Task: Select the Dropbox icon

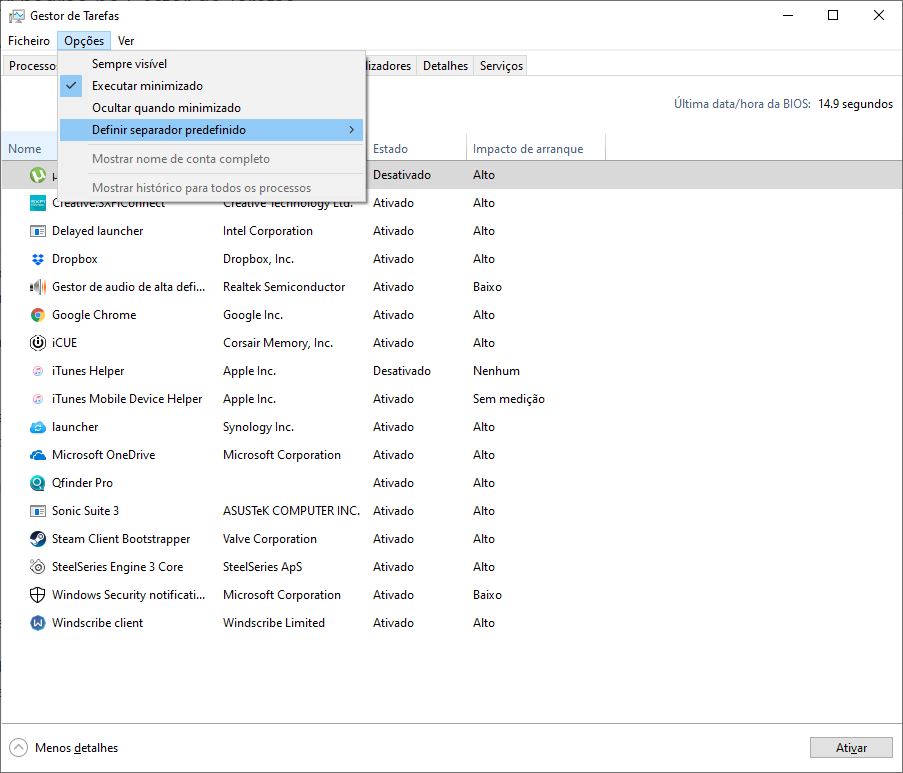Action: click(x=37, y=259)
